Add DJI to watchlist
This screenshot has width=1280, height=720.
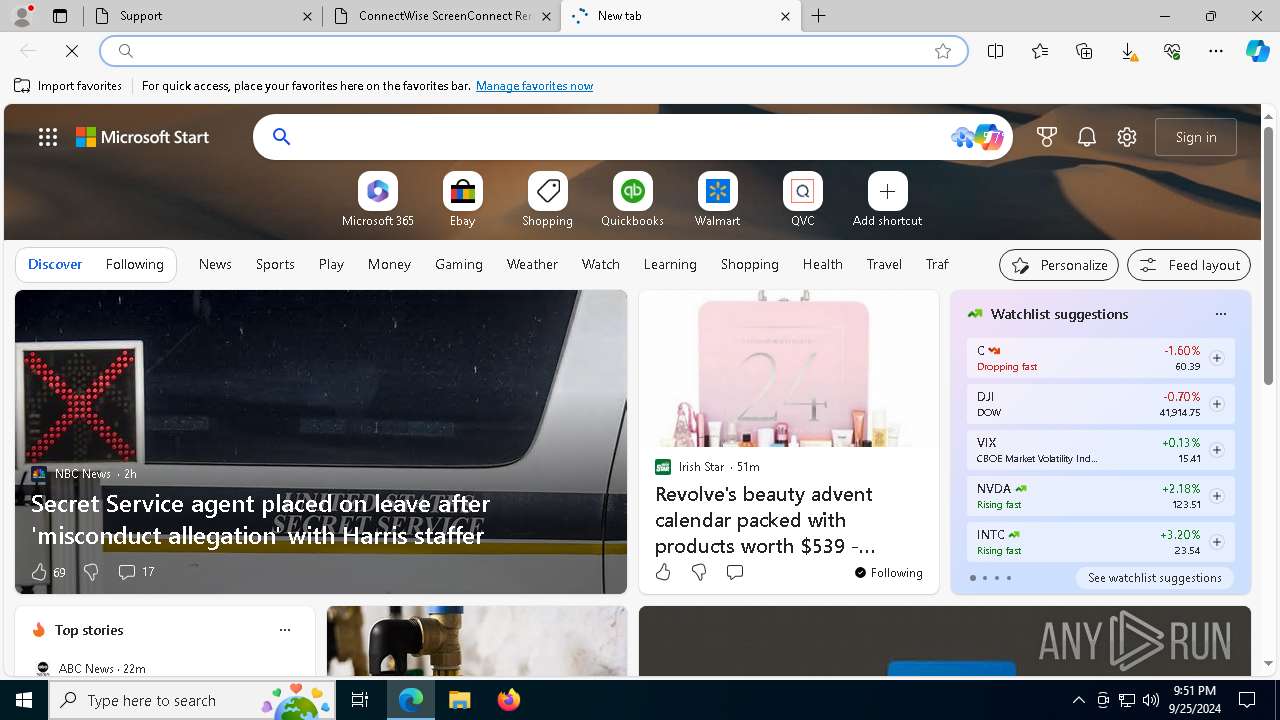coord(1216,404)
